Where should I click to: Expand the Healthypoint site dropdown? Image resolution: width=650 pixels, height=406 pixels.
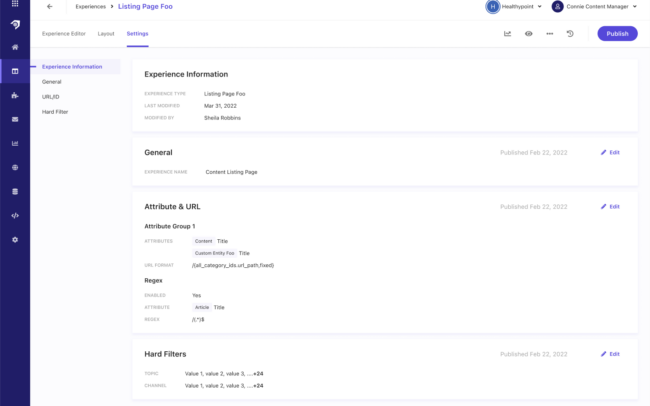click(514, 6)
